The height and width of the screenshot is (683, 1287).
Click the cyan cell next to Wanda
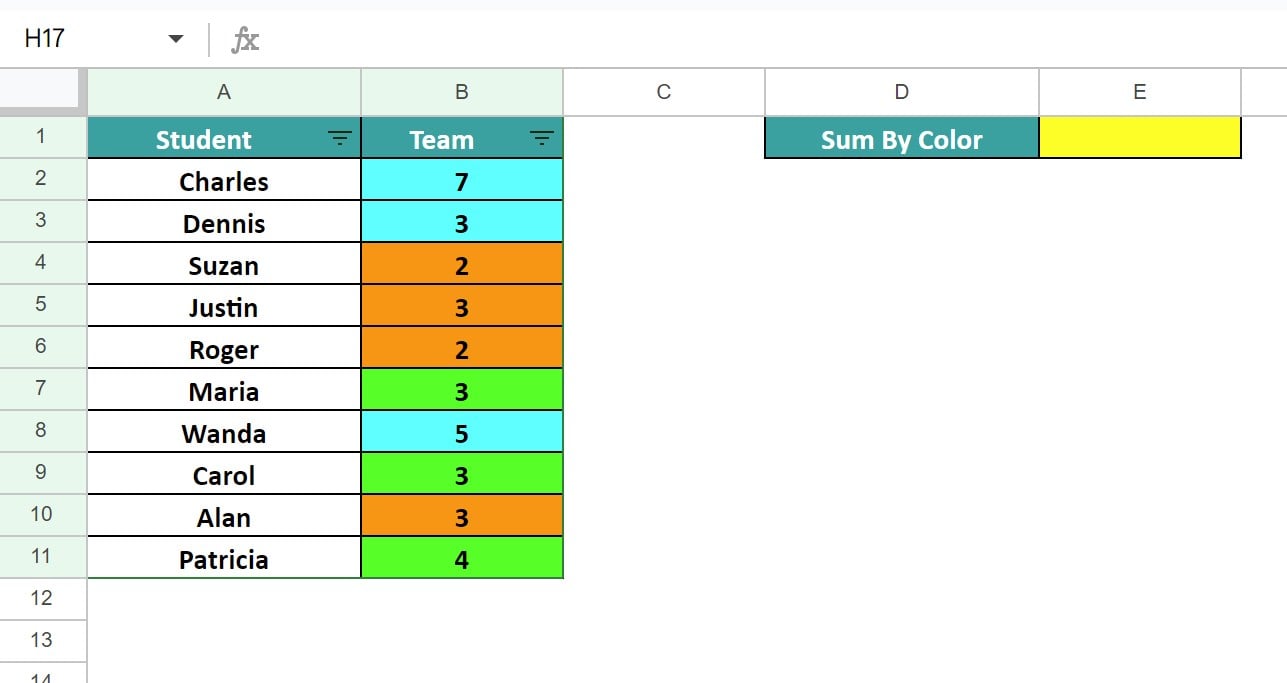tap(462, 433)
